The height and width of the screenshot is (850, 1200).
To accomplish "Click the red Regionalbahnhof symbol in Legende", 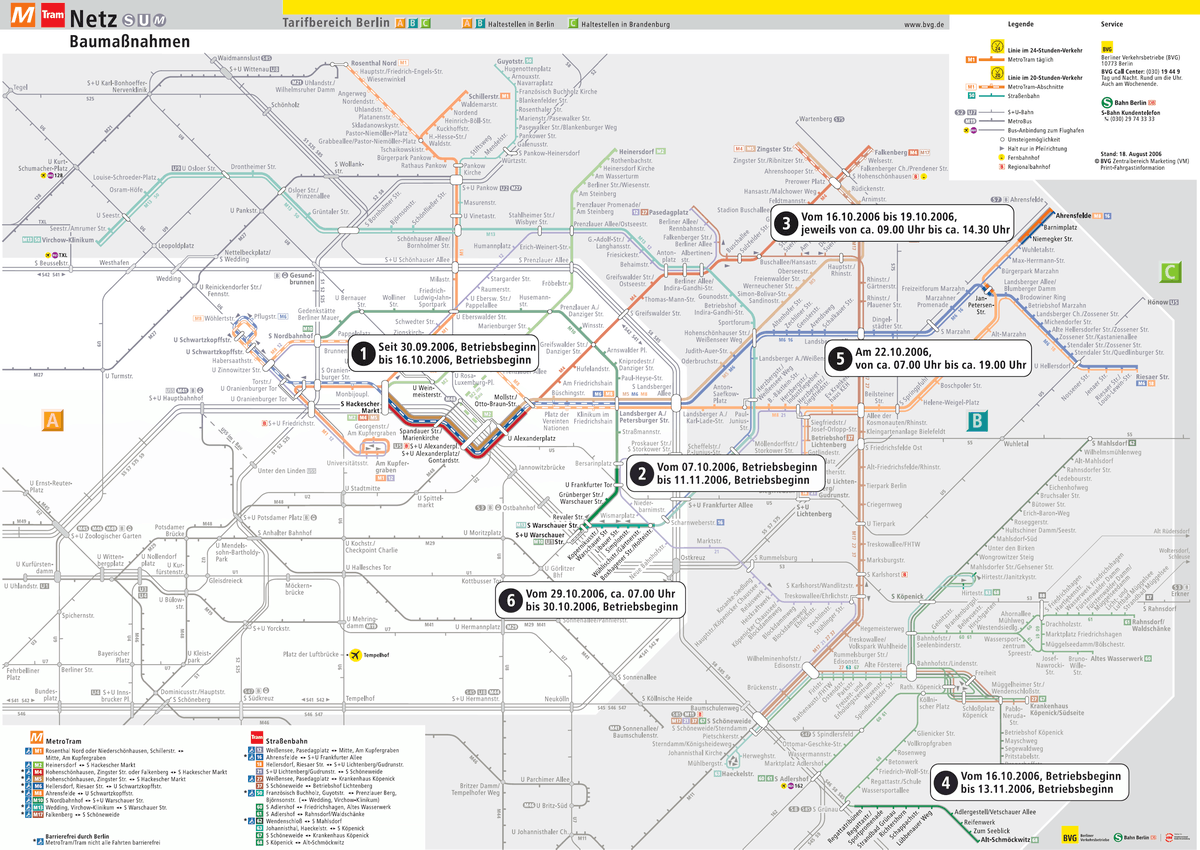I will 1002,167.
